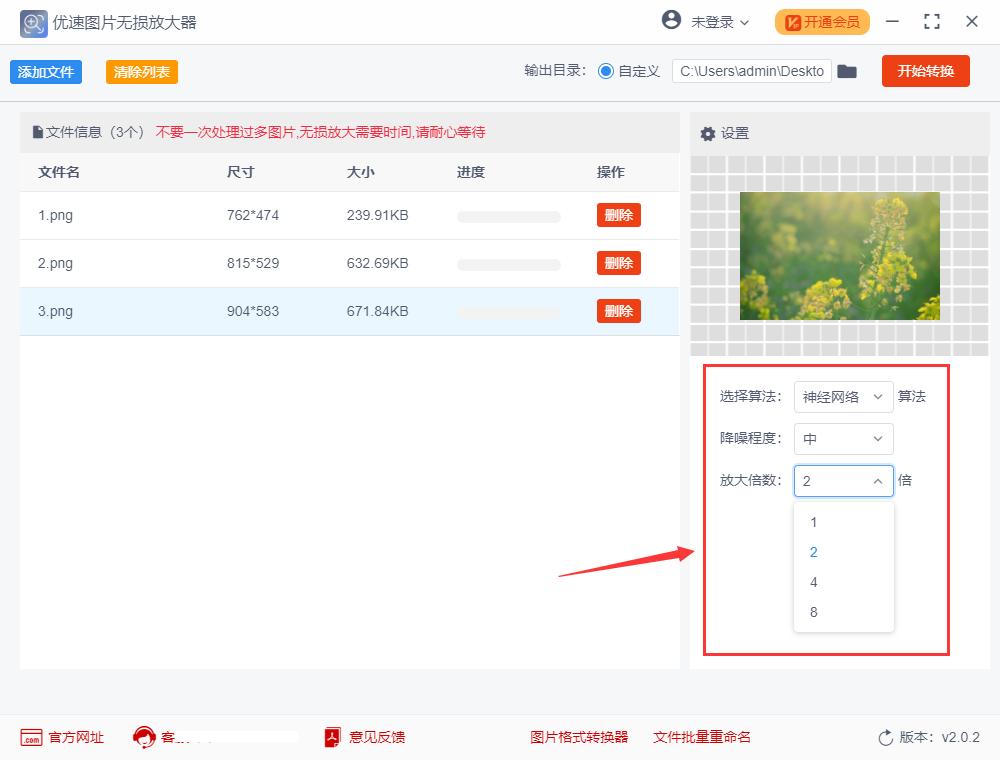Open the folder browser for output directory
This screenshot has height=760, width=1000.
pyautogui.click(x=847, y=71)
